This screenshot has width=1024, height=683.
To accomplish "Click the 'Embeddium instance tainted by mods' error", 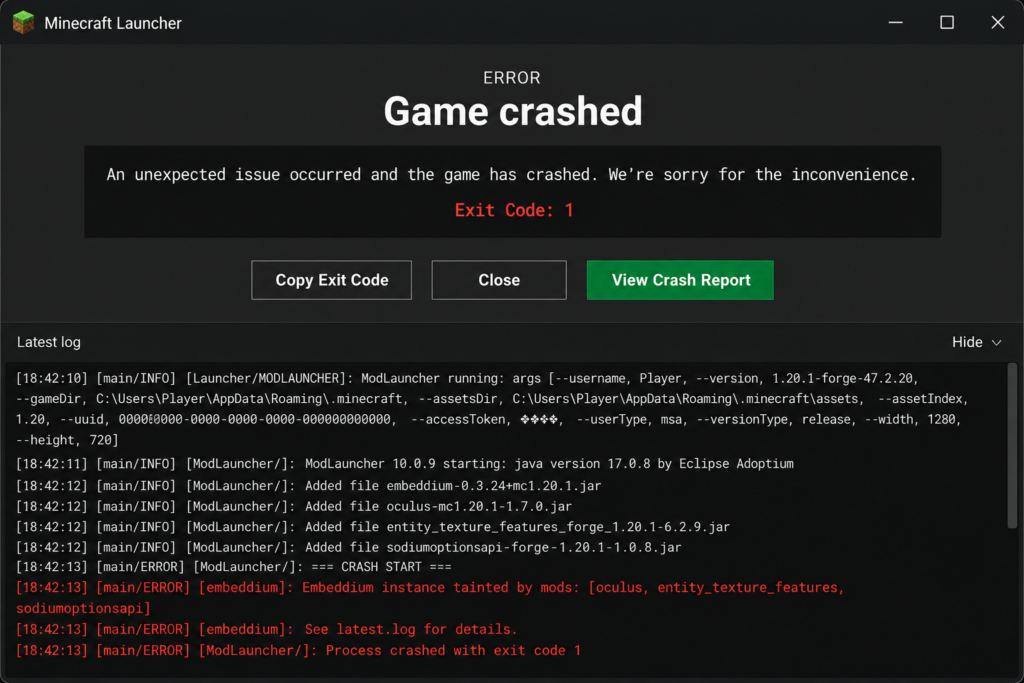I will coord(430,597).
